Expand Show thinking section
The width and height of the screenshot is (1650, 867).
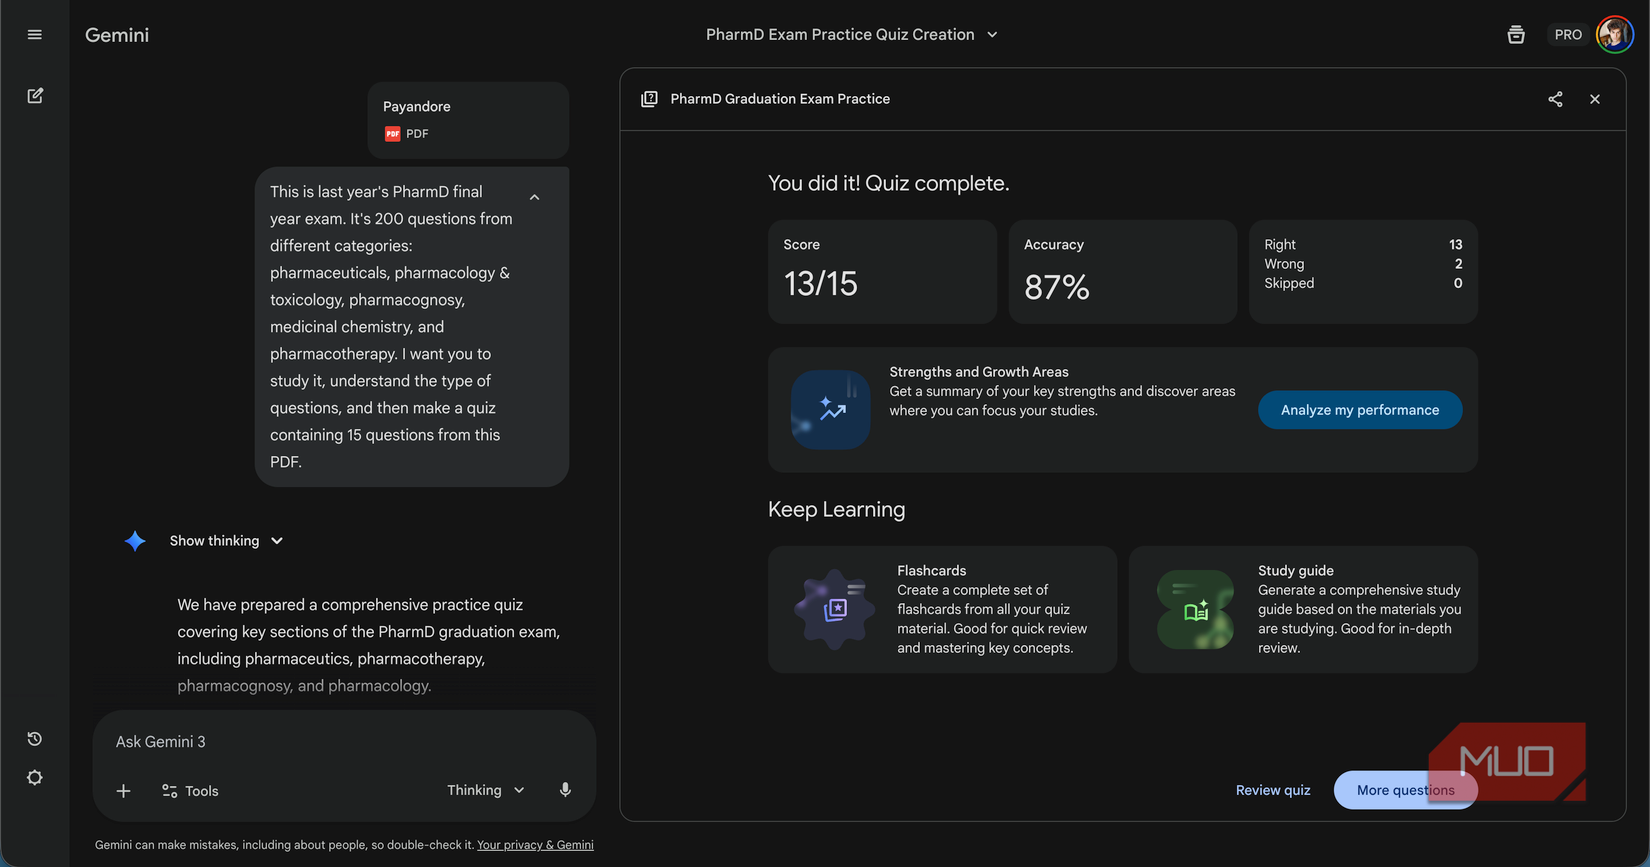227,541
